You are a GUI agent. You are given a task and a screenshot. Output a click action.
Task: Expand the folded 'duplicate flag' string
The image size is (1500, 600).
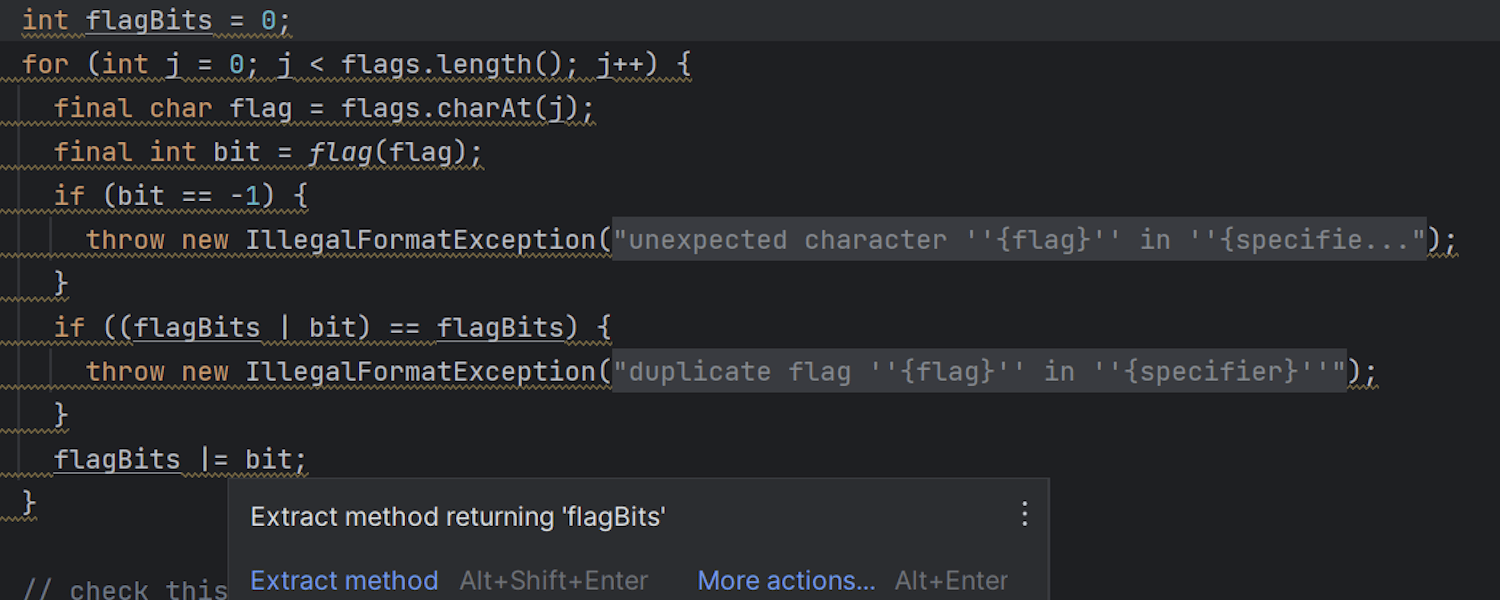pos(979,372)
